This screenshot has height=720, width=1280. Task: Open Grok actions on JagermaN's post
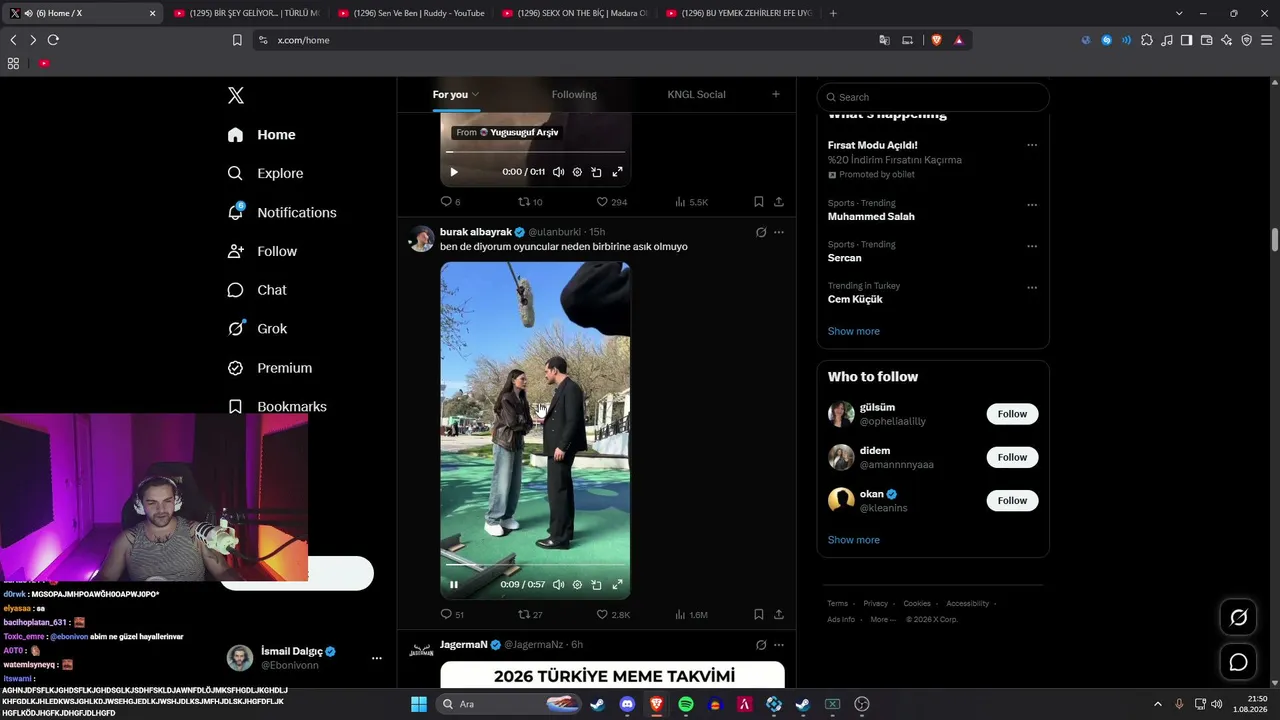tap(761, 645)
